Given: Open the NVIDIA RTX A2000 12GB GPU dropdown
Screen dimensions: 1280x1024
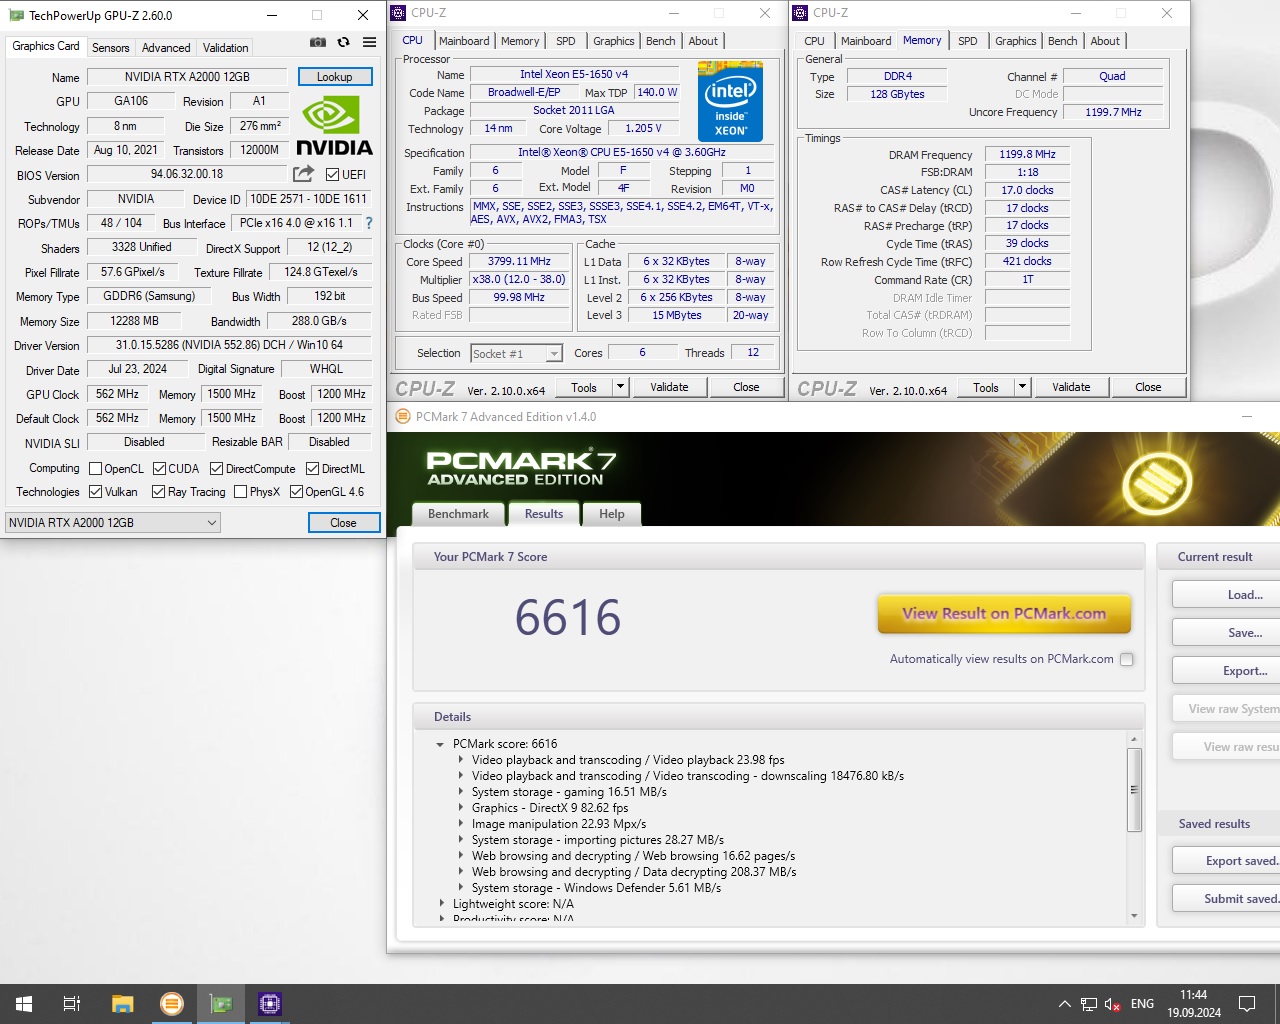Looking at the screenshot, I should (113, 522).
